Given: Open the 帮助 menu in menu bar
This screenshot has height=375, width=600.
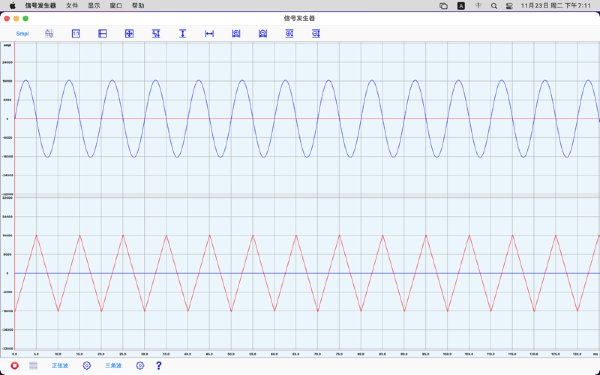Looking at the screenshot, I should (x=138, y=6).
